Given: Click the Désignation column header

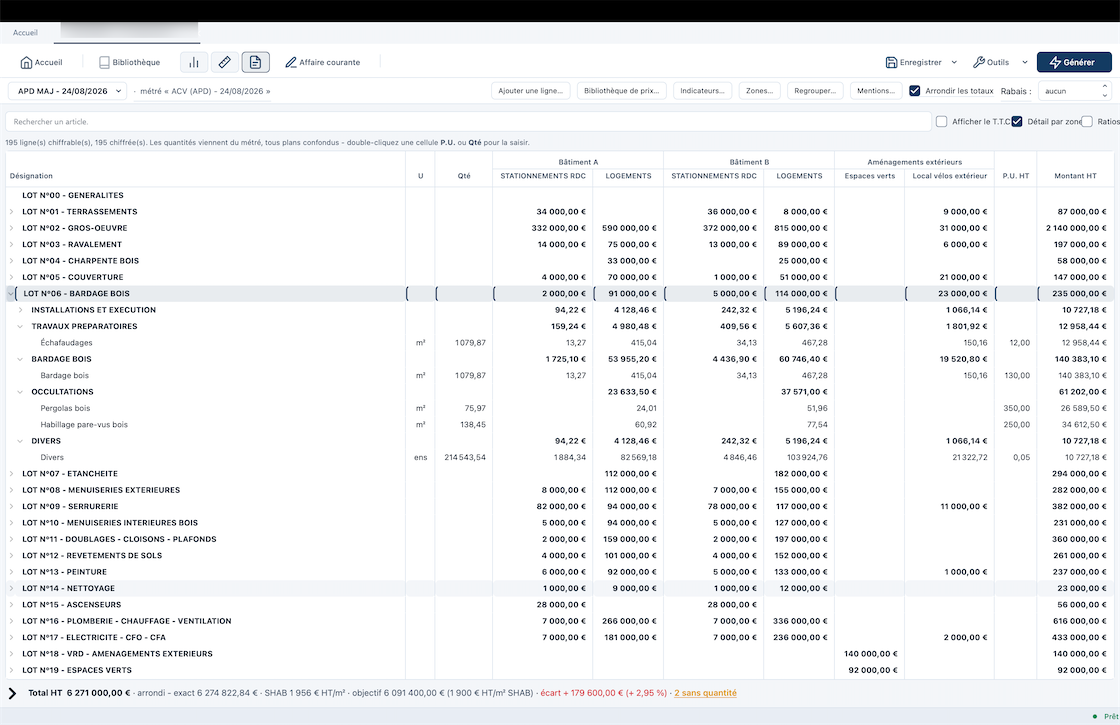Looking at the screenshot, I should tap(31, 176).
